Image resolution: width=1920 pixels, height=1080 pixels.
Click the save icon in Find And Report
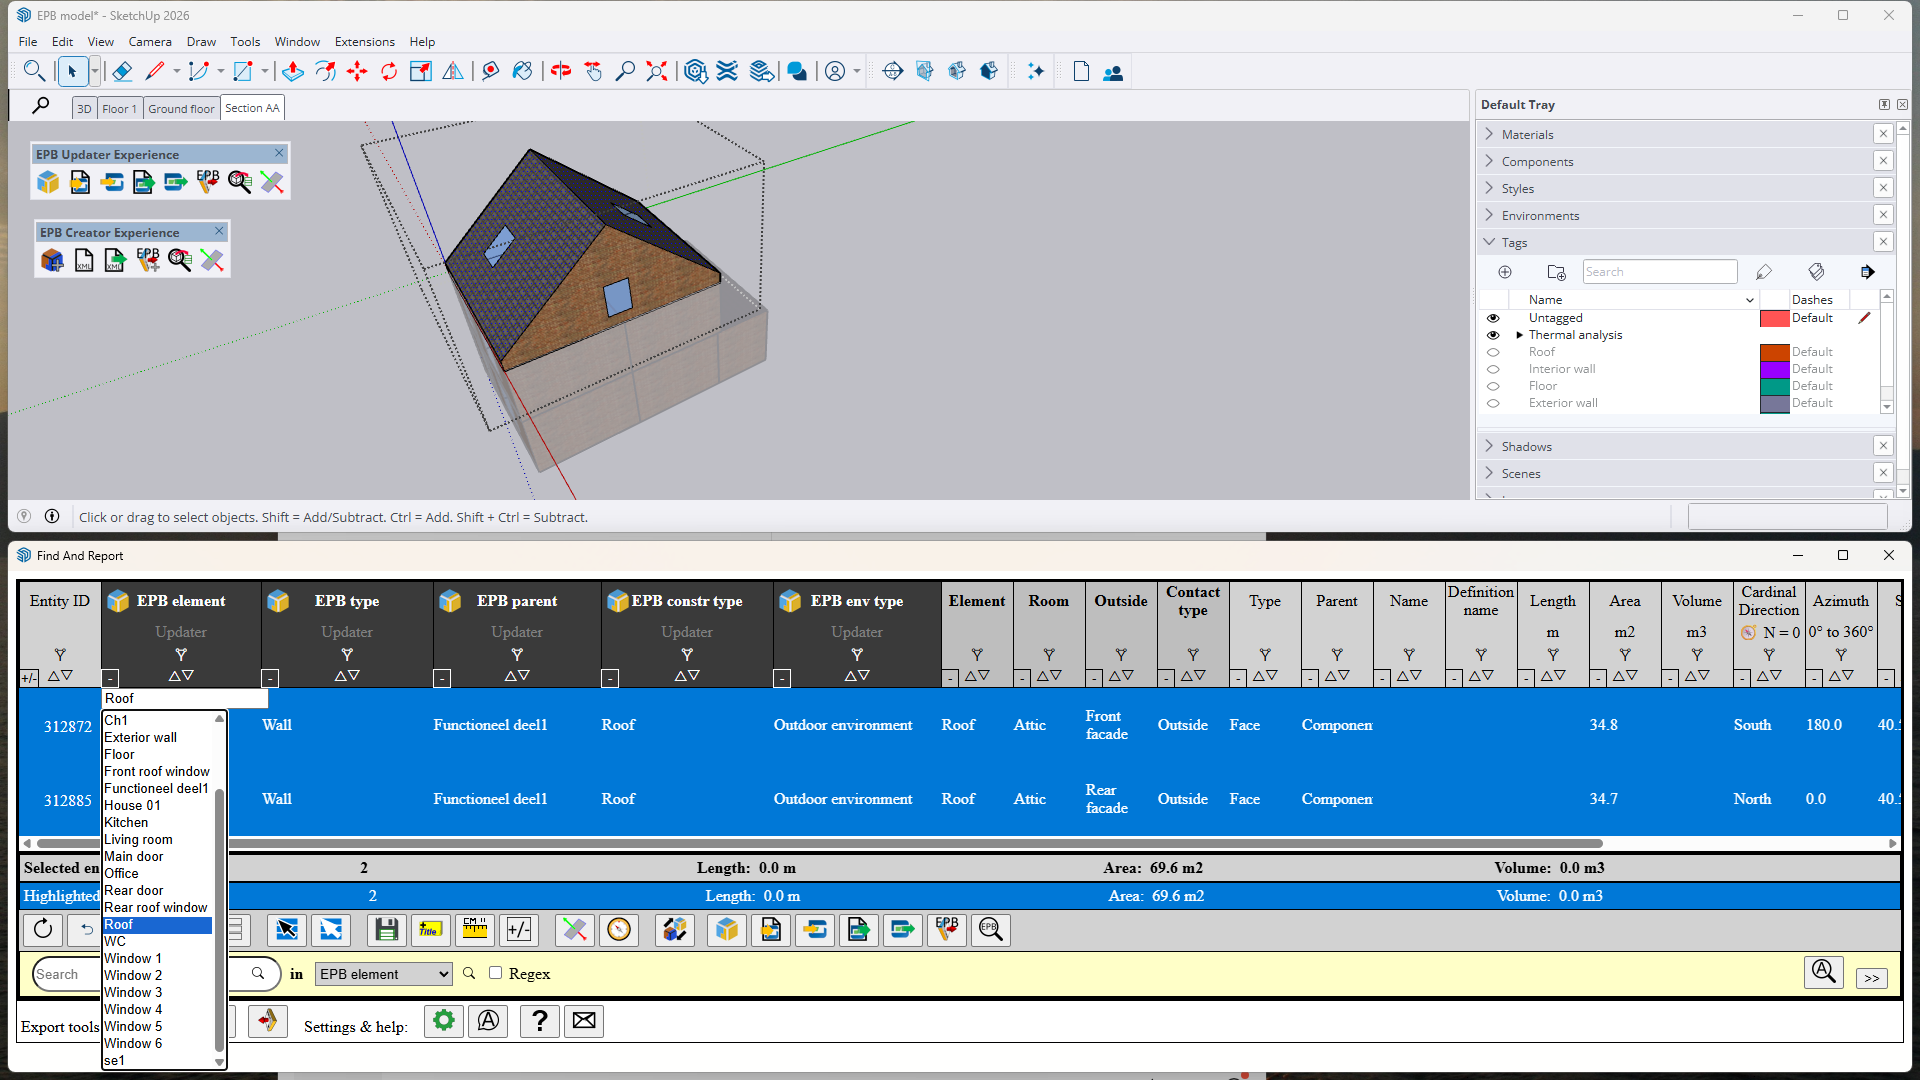point(387,930)
